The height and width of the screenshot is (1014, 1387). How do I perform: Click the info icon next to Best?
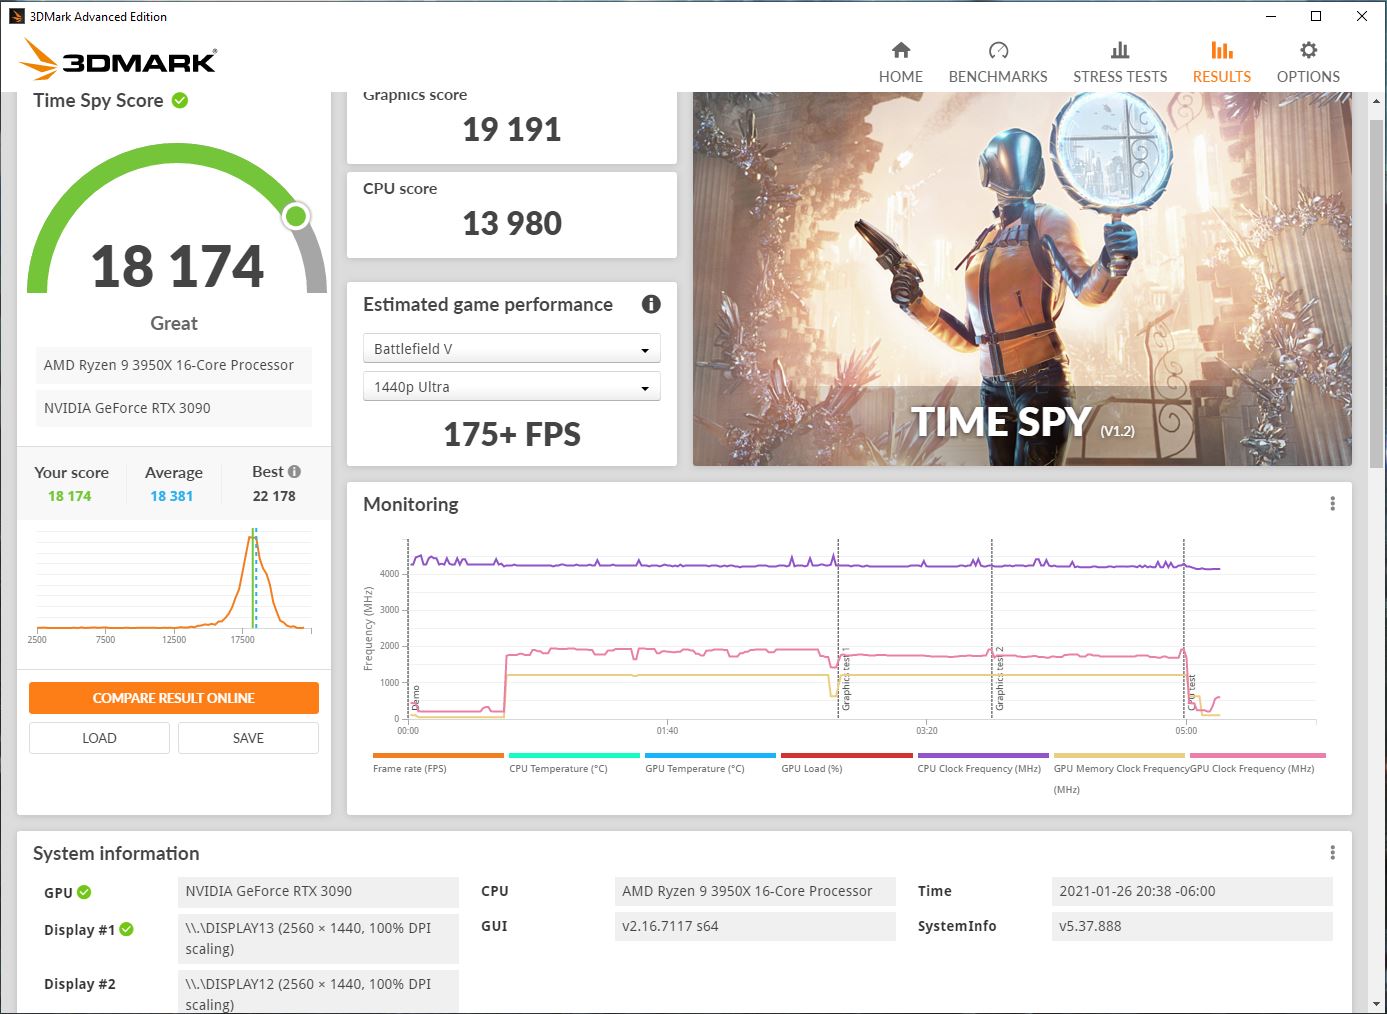[294, 472]
